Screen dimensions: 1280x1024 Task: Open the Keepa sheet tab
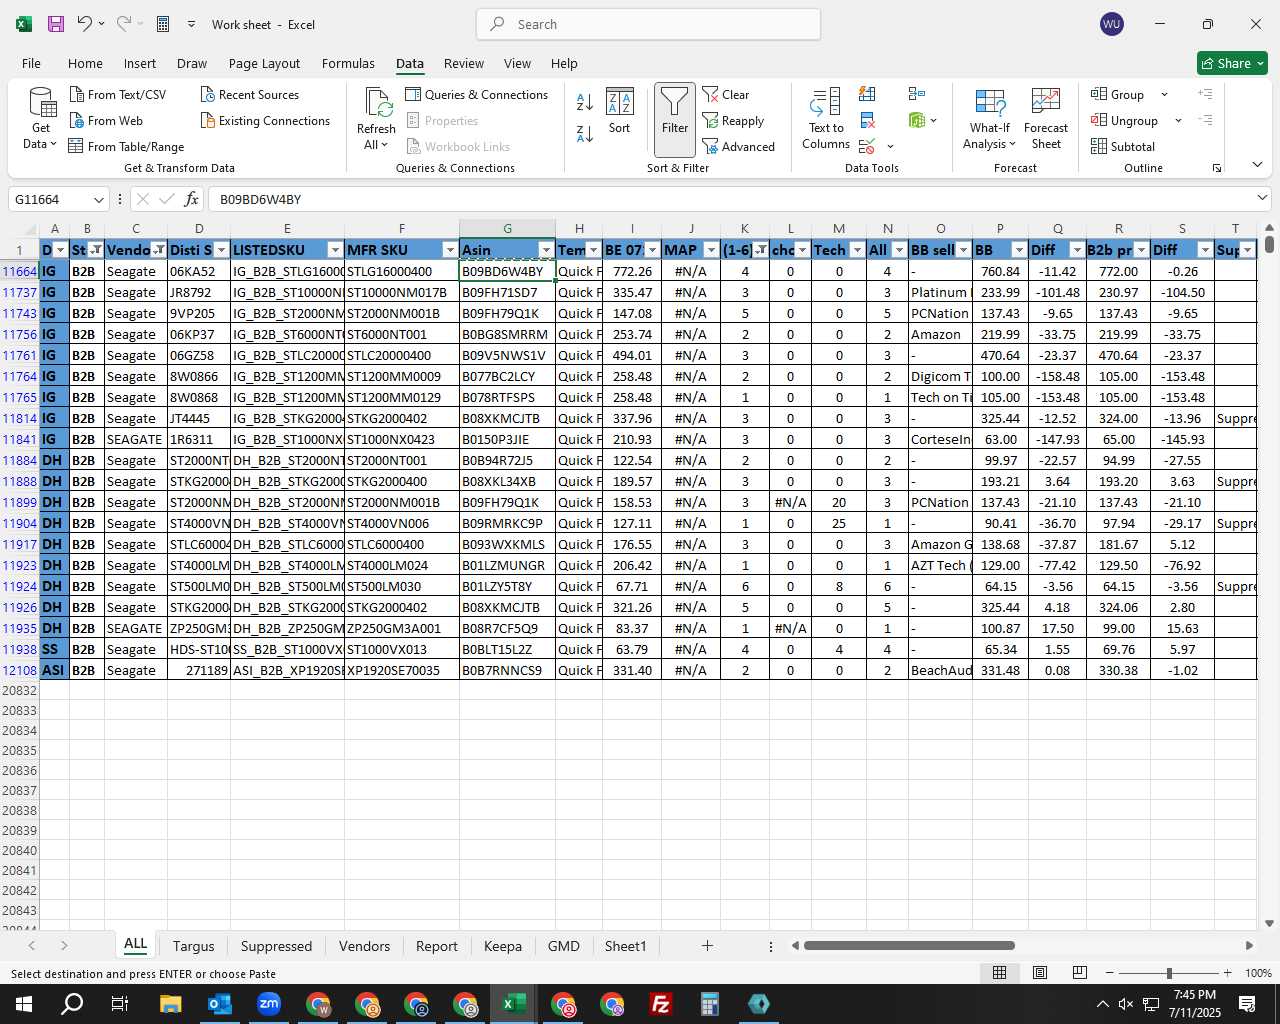pos(502,946)
